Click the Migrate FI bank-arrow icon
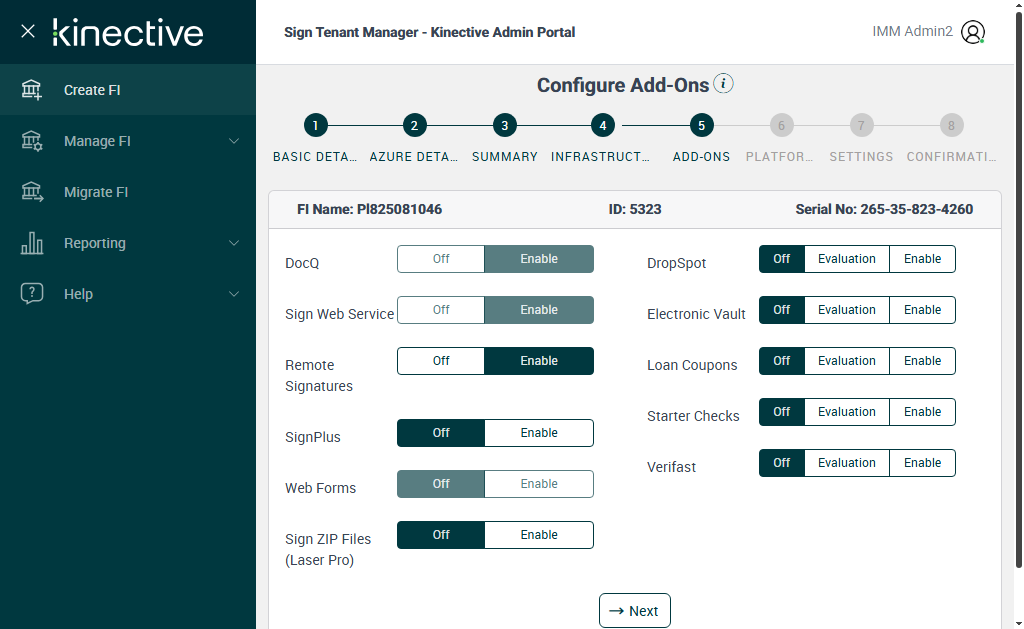This screenshot has width=1024, height=629. pos(31,191)
